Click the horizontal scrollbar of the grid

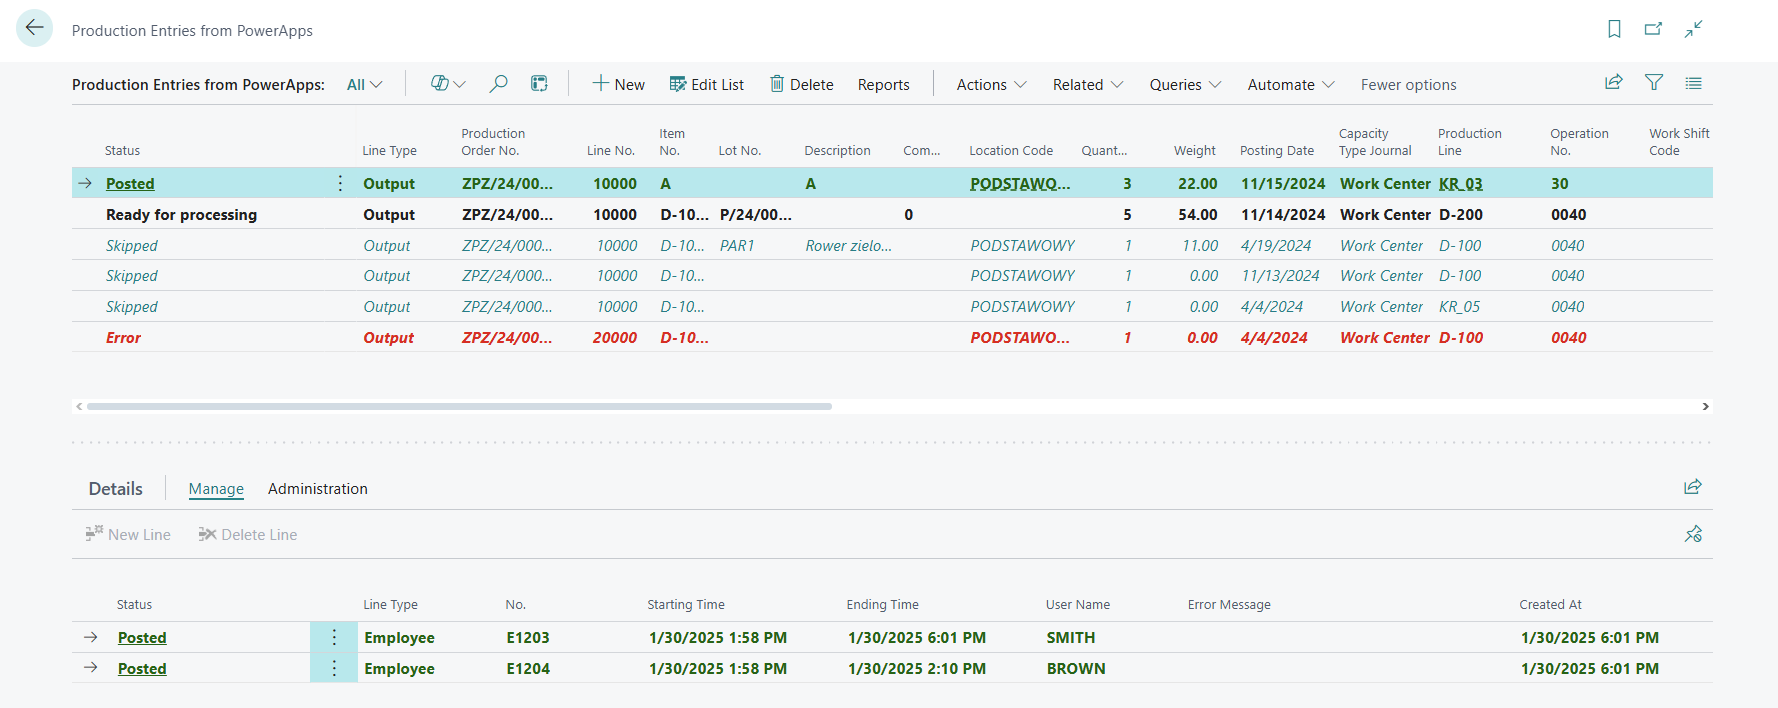pos(459,406)
